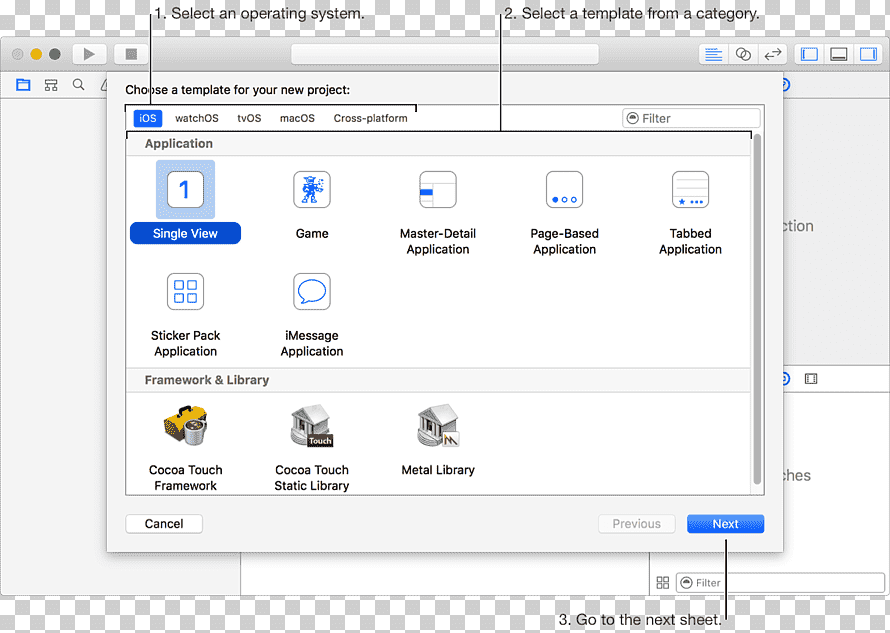Switch to the watchOS tab
Image resolution: width=890 pixels, height=633 pixels.
(196, 118)
